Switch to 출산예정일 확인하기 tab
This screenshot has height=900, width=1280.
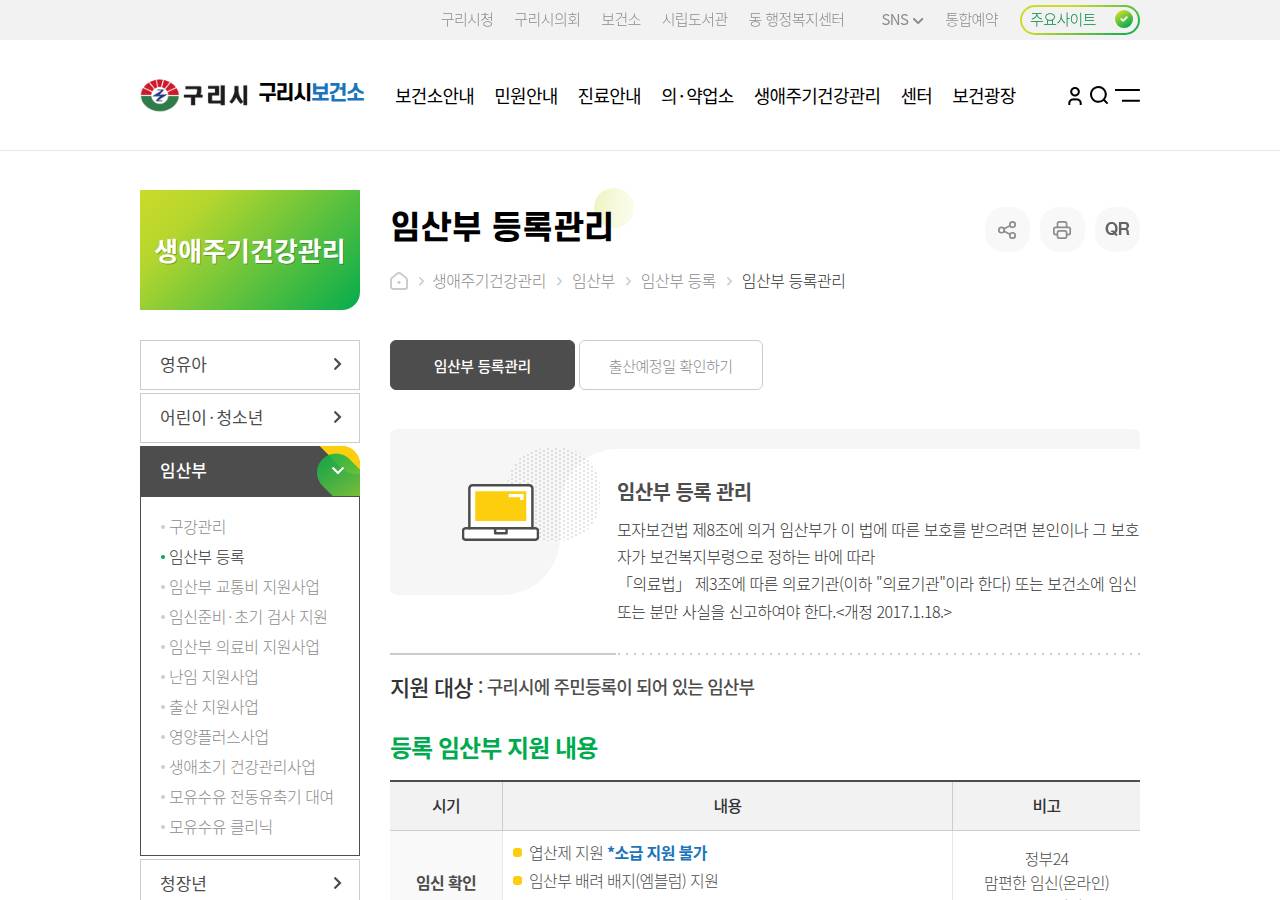tap(671, 365)
